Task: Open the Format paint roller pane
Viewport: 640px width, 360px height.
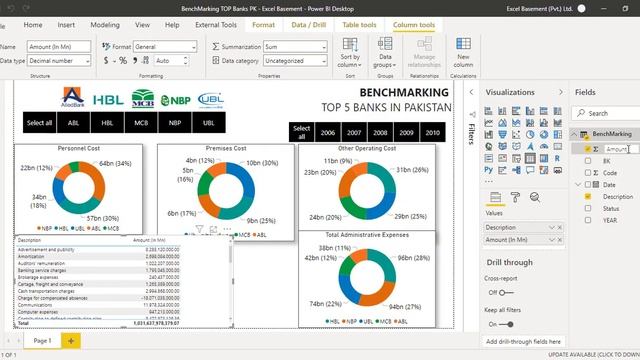Action: pos(515,198)
